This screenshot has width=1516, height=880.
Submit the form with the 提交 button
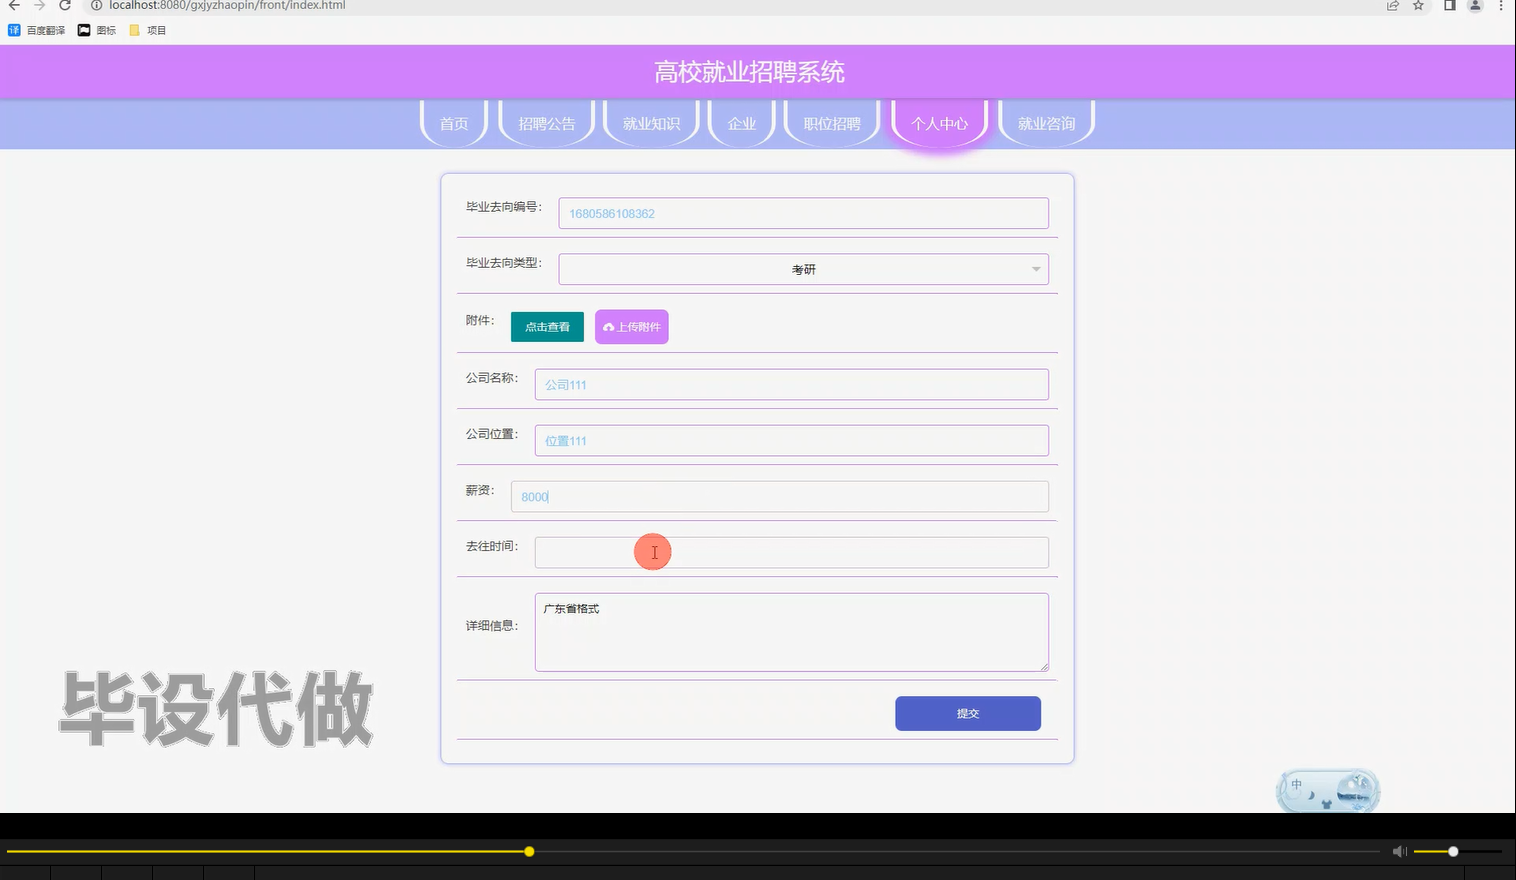point(967,713)
